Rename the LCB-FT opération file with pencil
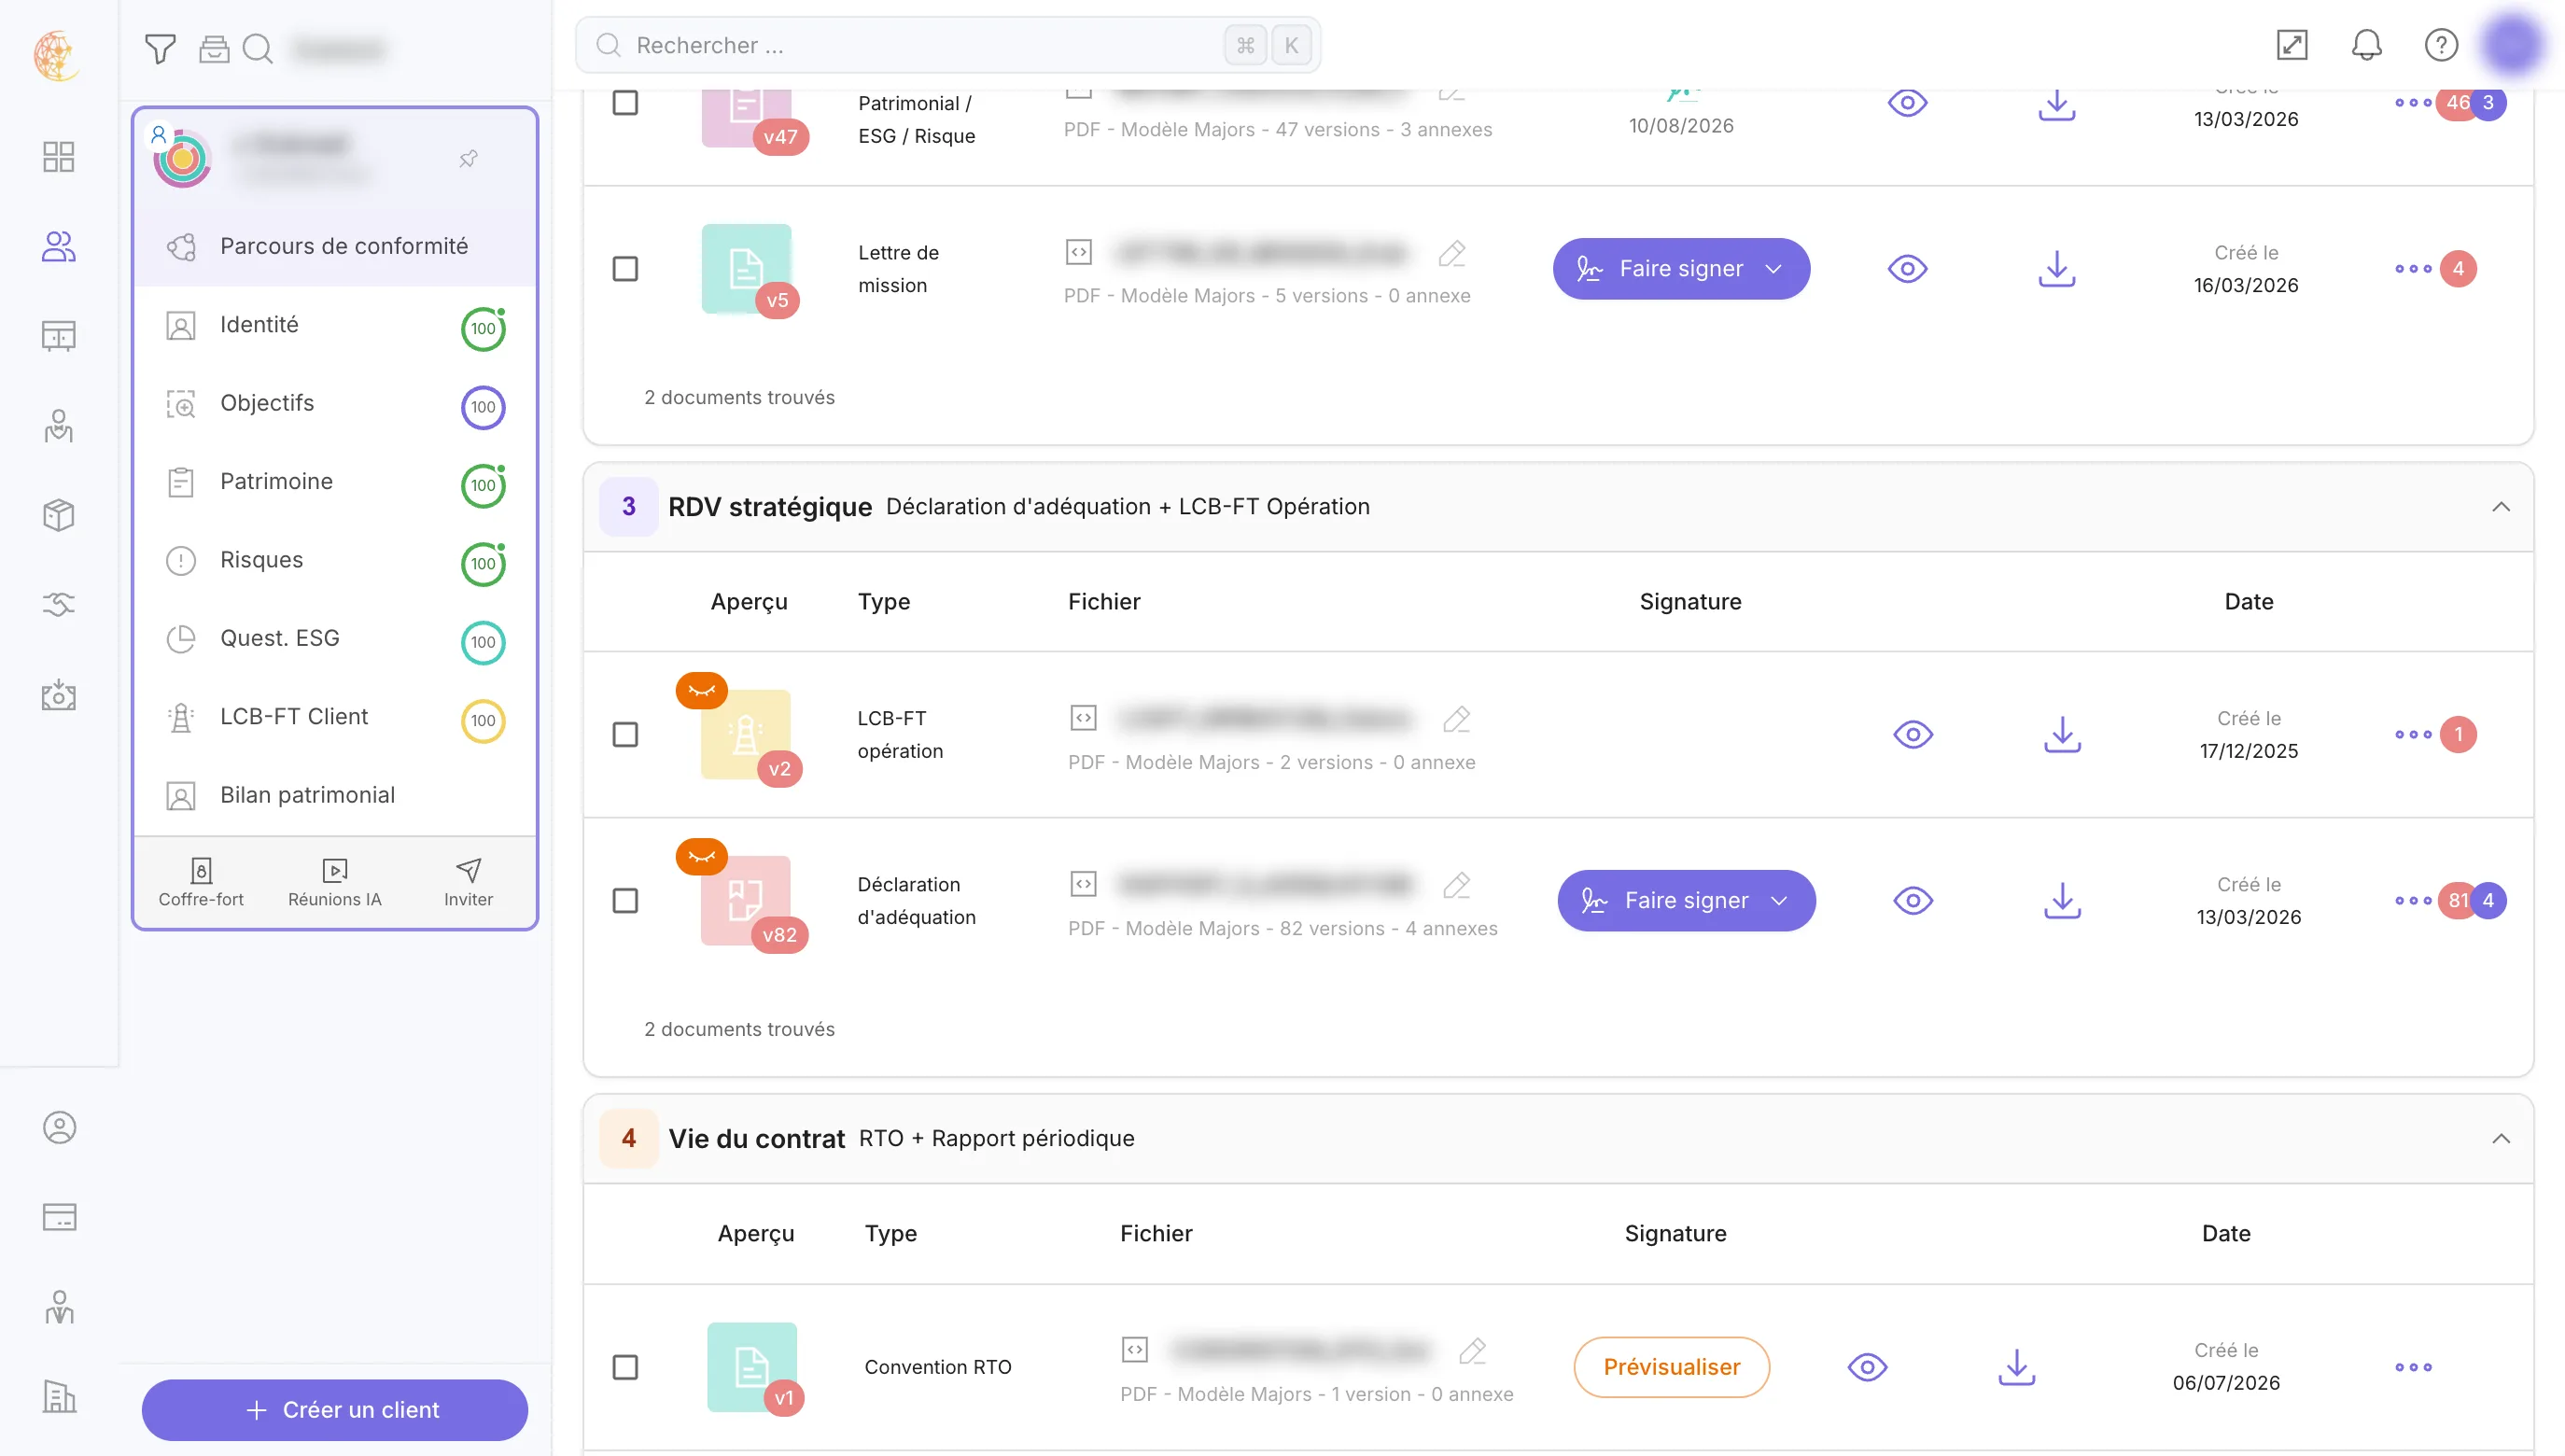 (1457, 719)
